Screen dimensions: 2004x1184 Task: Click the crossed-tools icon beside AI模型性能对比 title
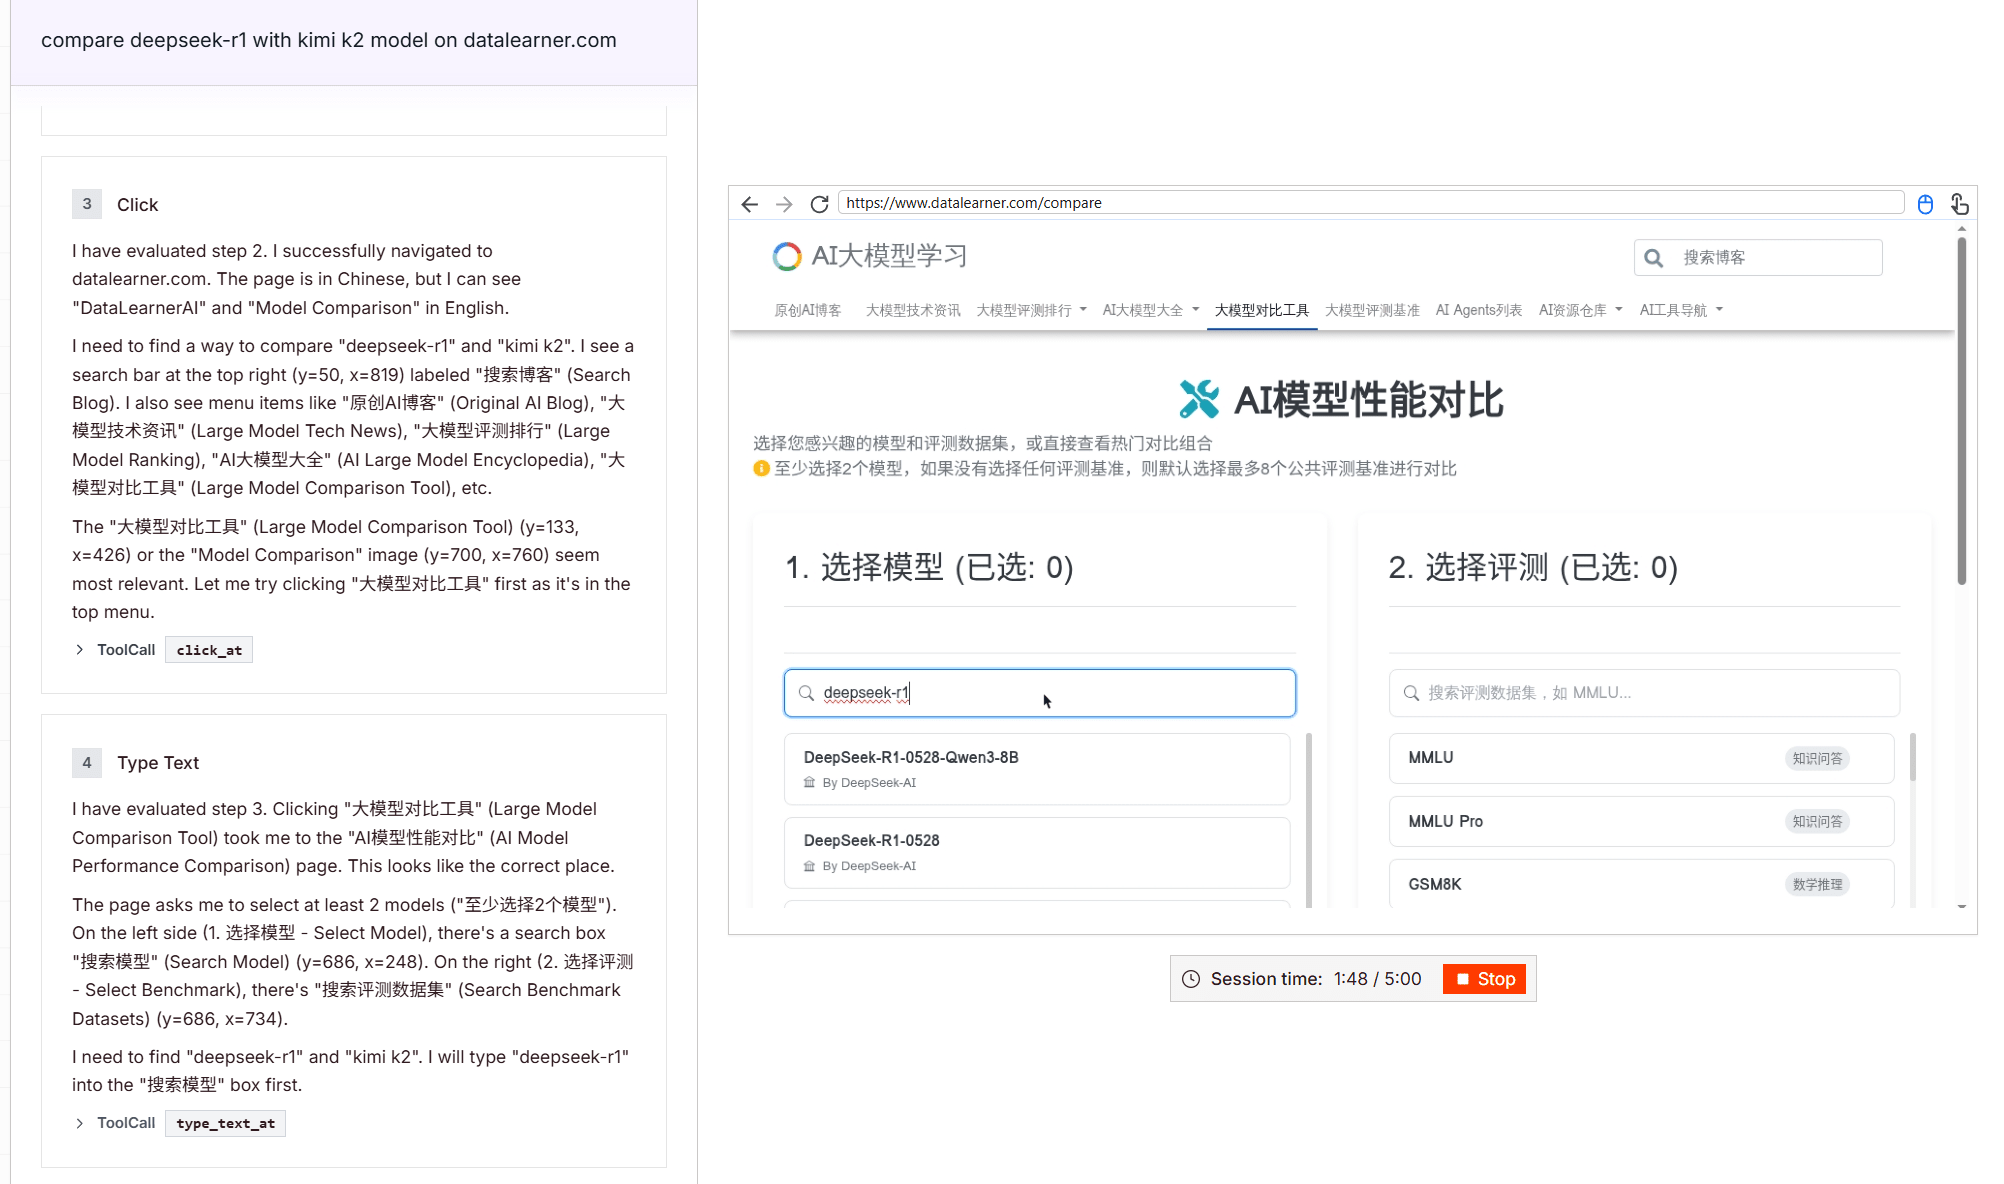(x=1198, y=399)
